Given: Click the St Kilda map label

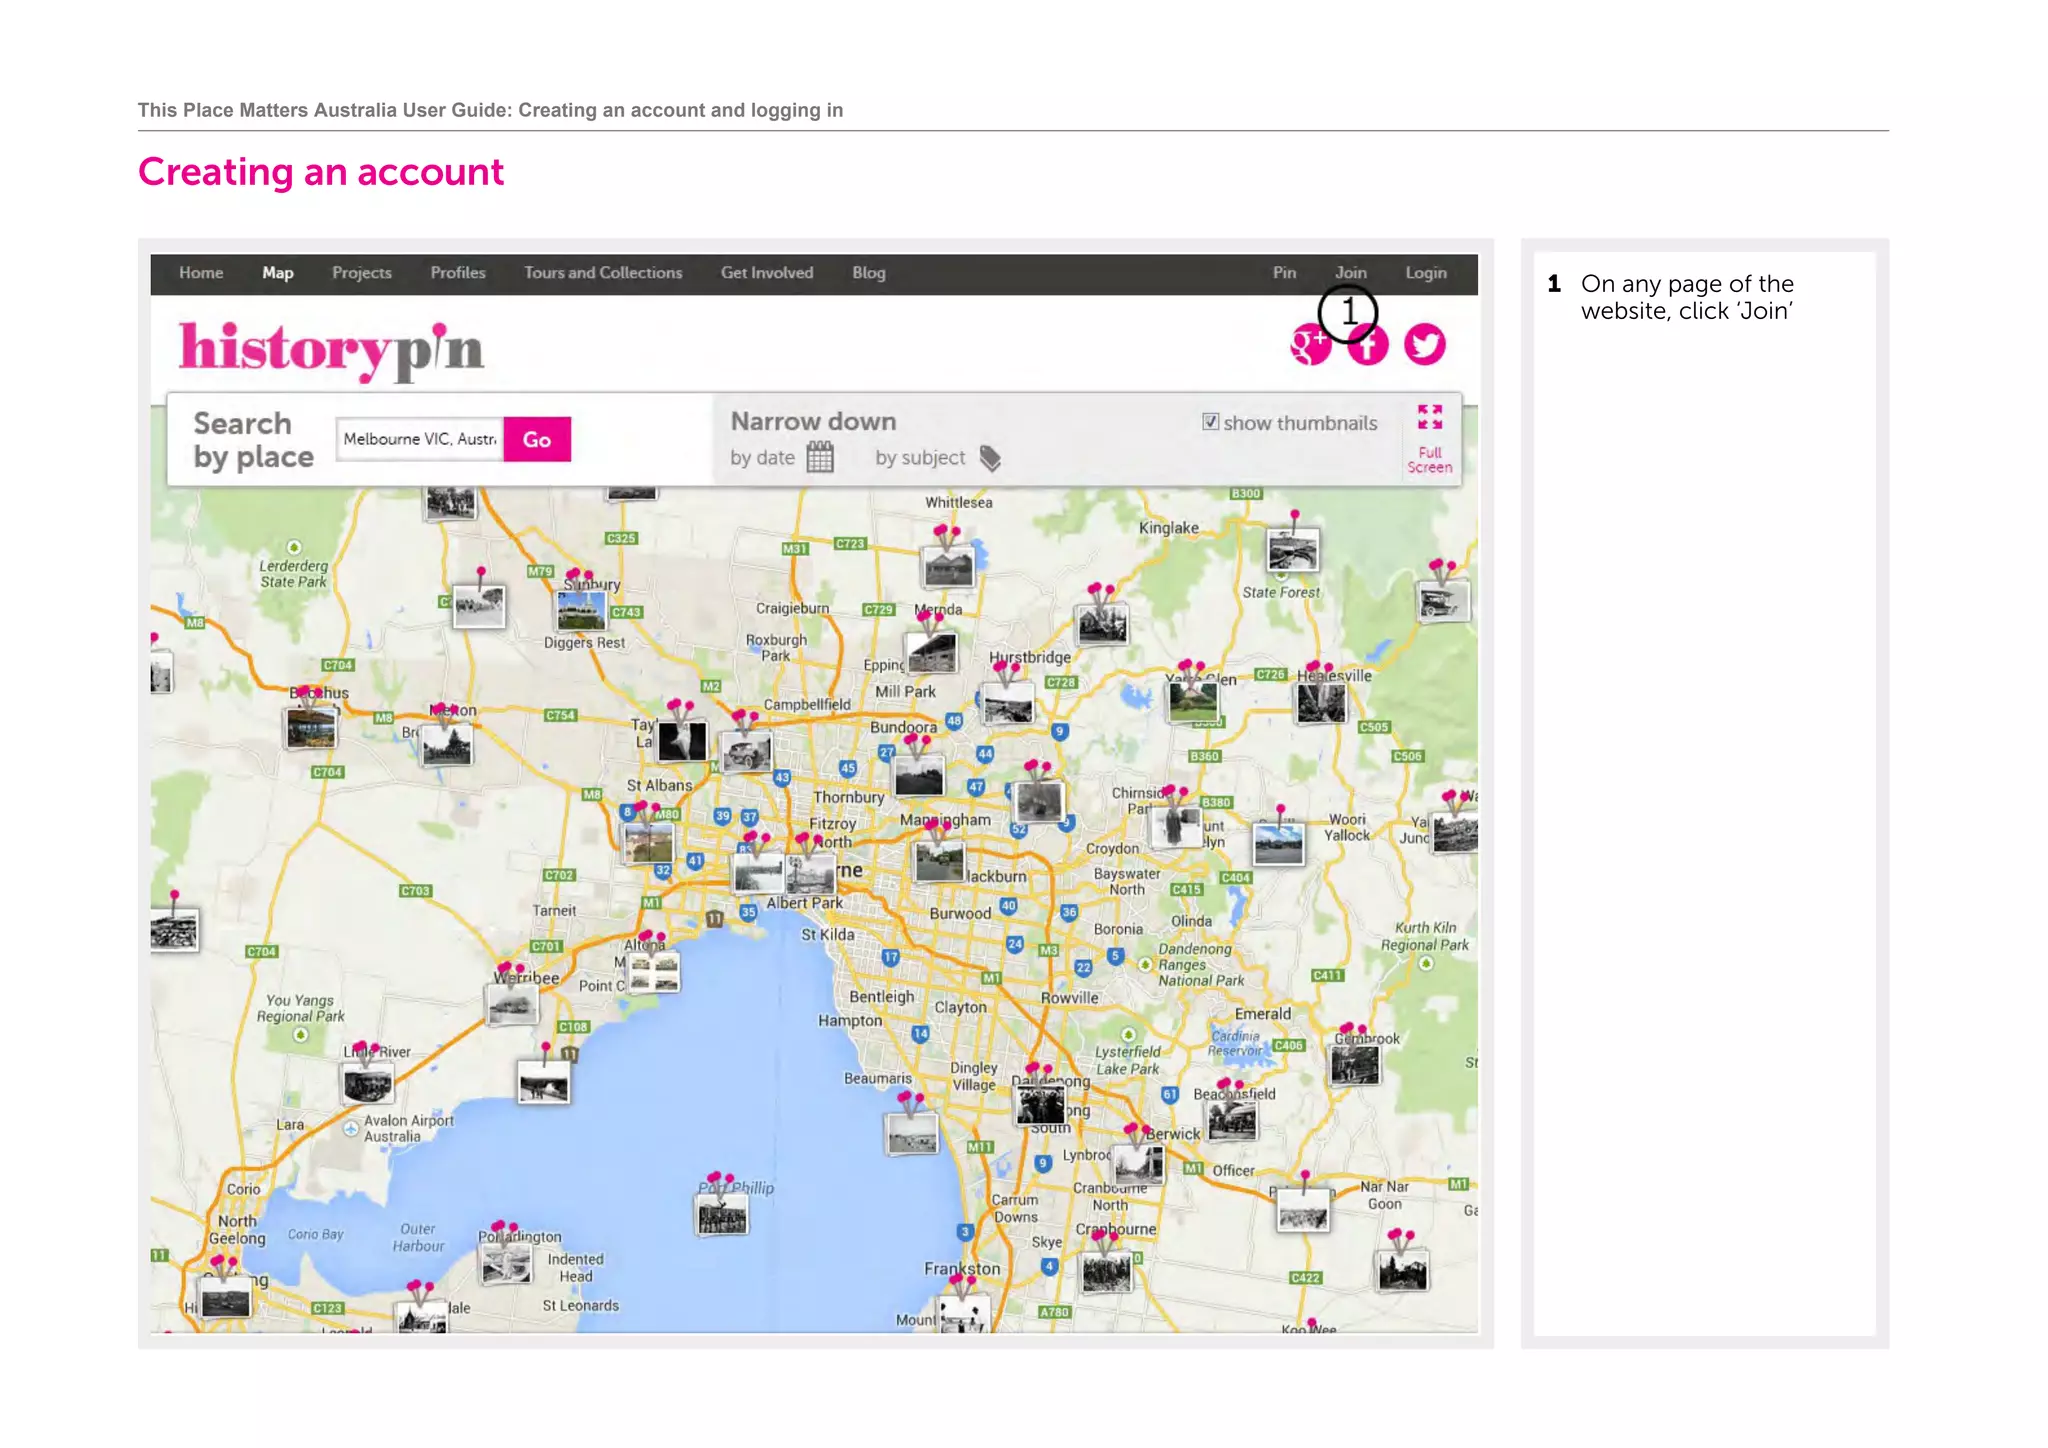Looking at the screenshot, I should pos(828,935).
